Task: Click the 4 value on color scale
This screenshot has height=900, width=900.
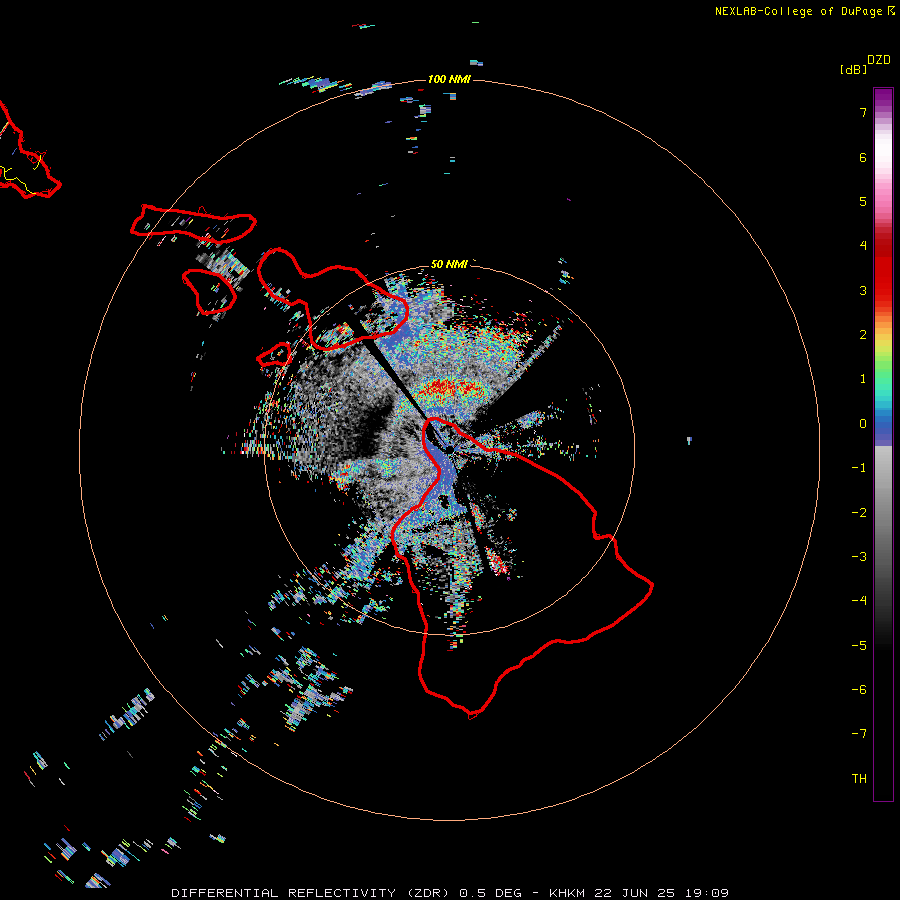Action: (863, 245)
